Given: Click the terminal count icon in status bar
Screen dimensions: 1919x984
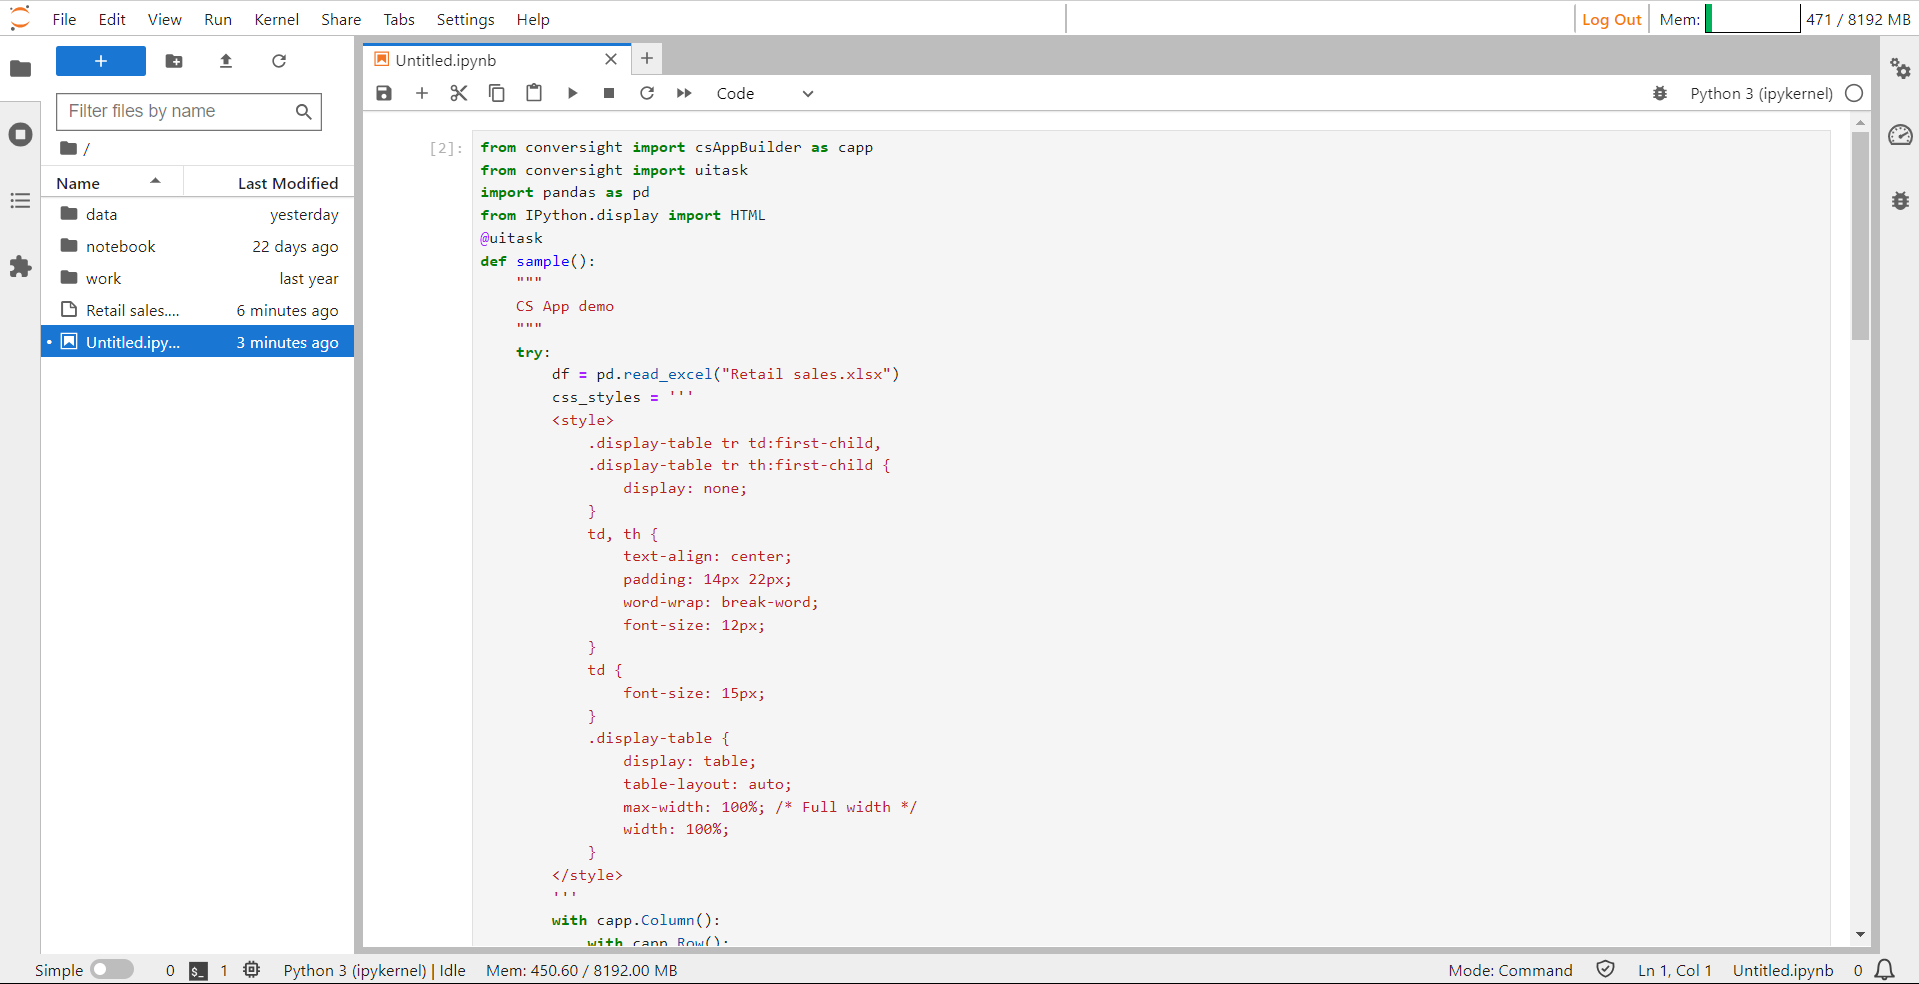Looking at the screenshot, I should click(198, 970).
